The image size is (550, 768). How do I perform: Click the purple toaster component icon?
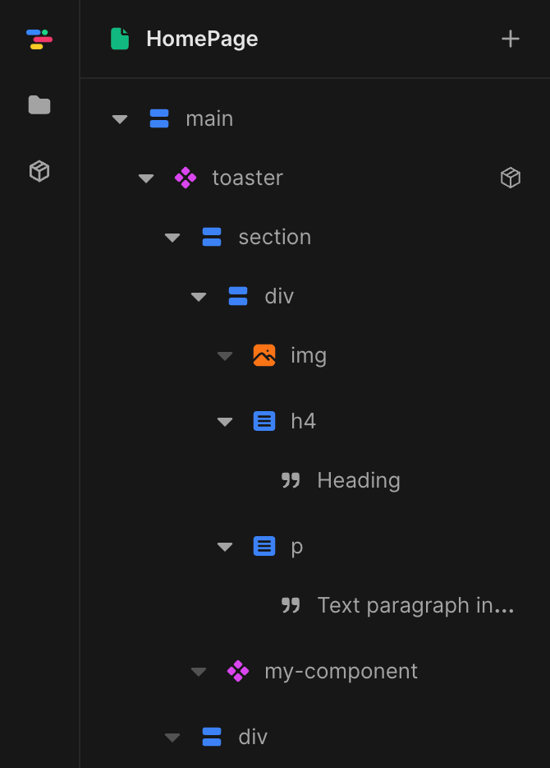186,178
